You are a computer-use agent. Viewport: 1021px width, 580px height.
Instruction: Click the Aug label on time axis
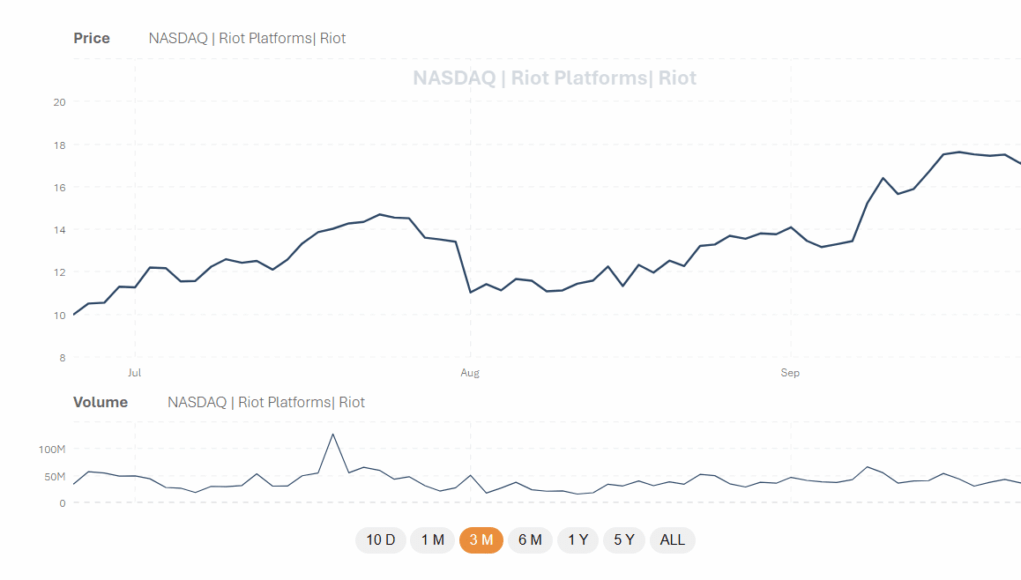tap(469, 373)
